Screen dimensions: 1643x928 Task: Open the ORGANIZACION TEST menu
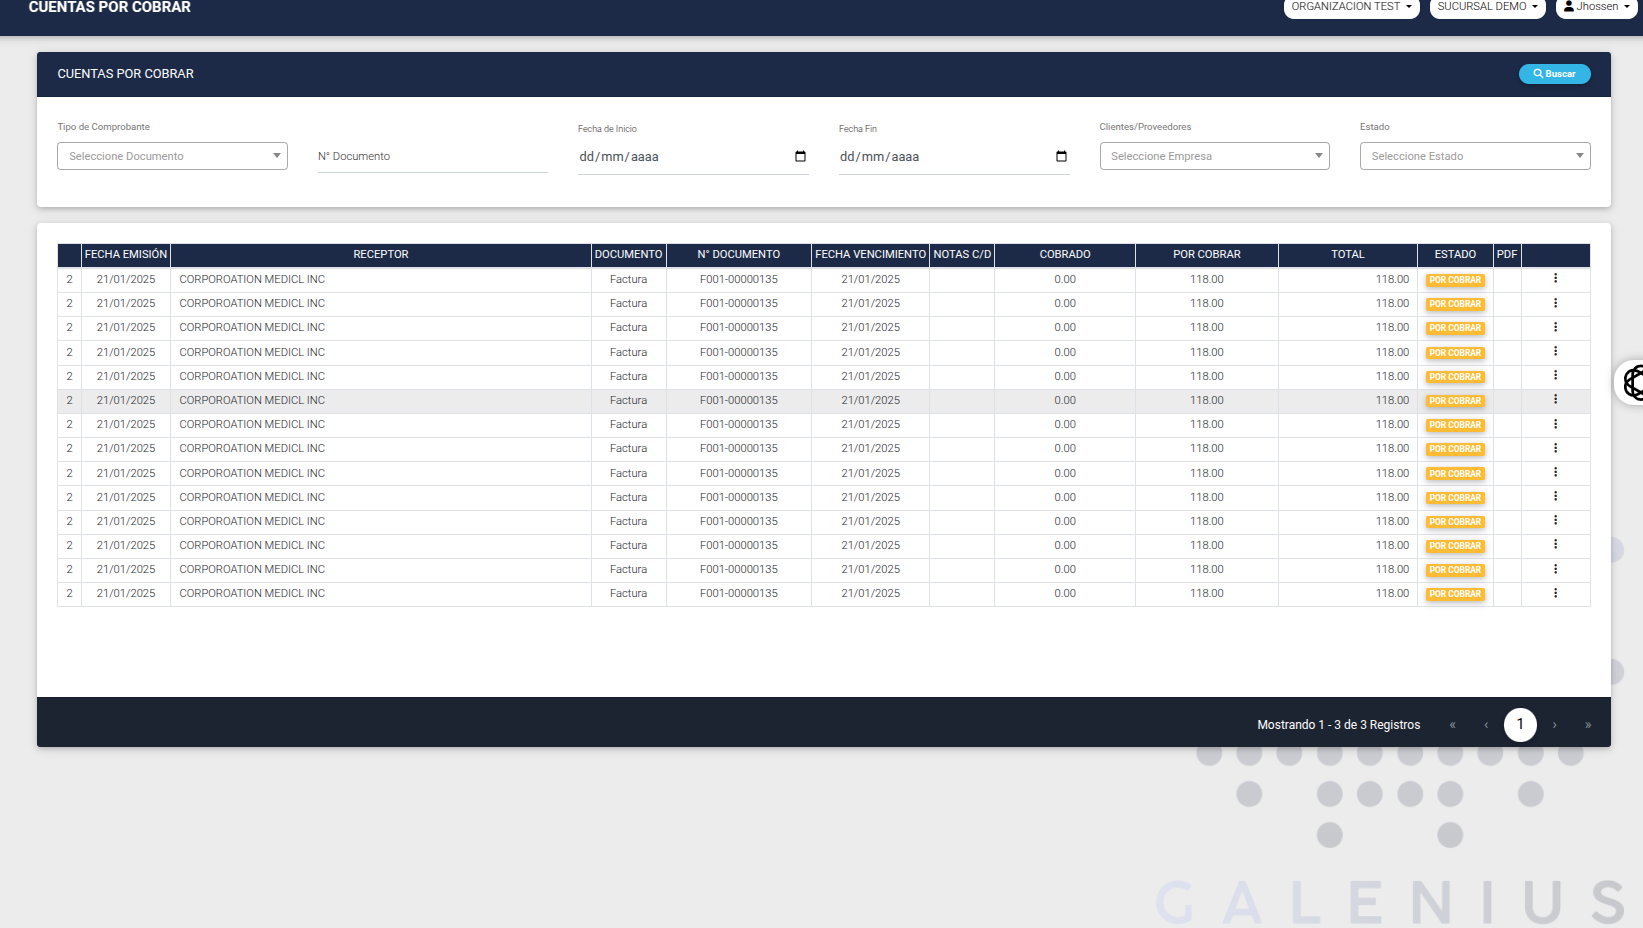(1351, 7)
